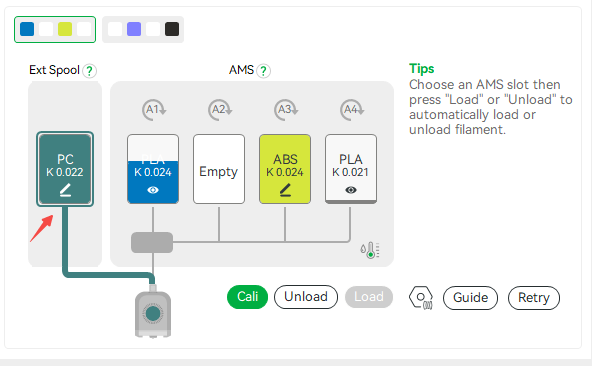Select the white PLA slot A4

coord(351,169)
